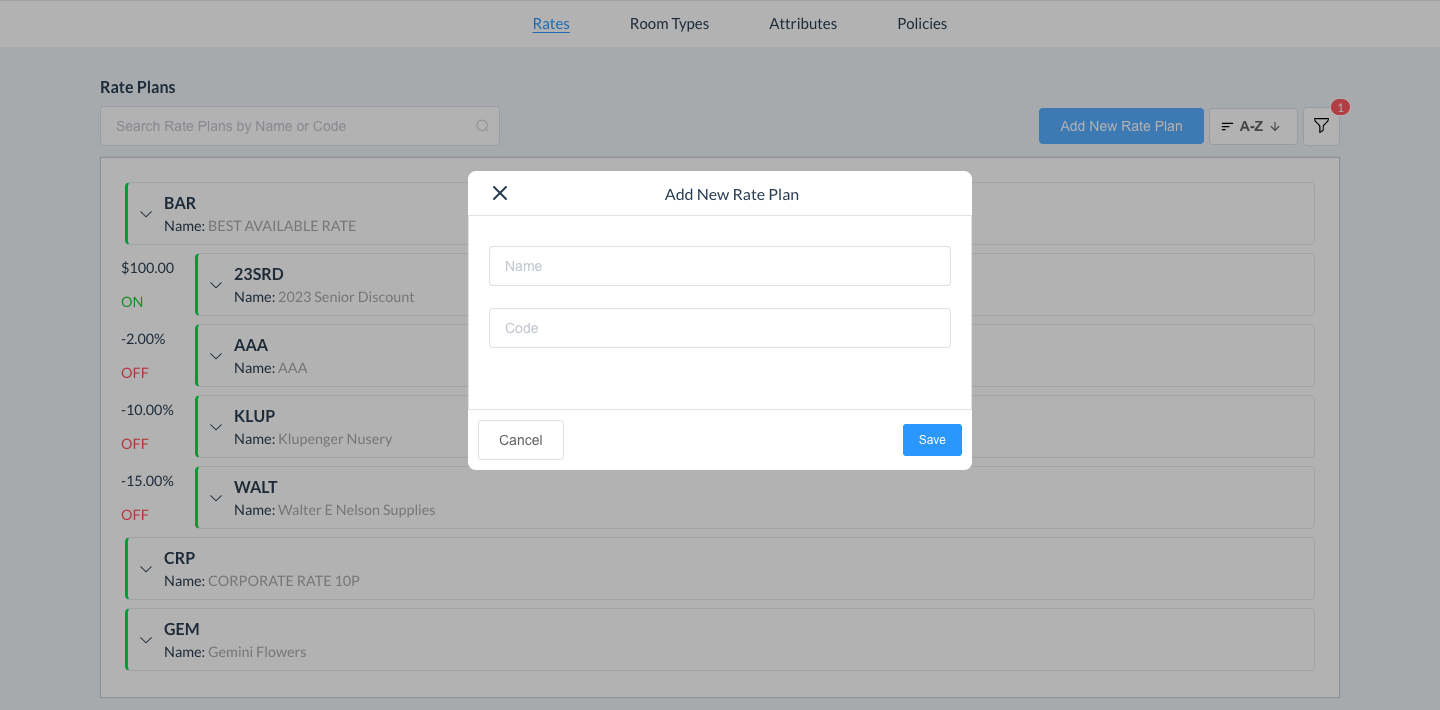Switch to the Room Types tab
Viewport: 1440px width, 710px height.
click(668, 23)
